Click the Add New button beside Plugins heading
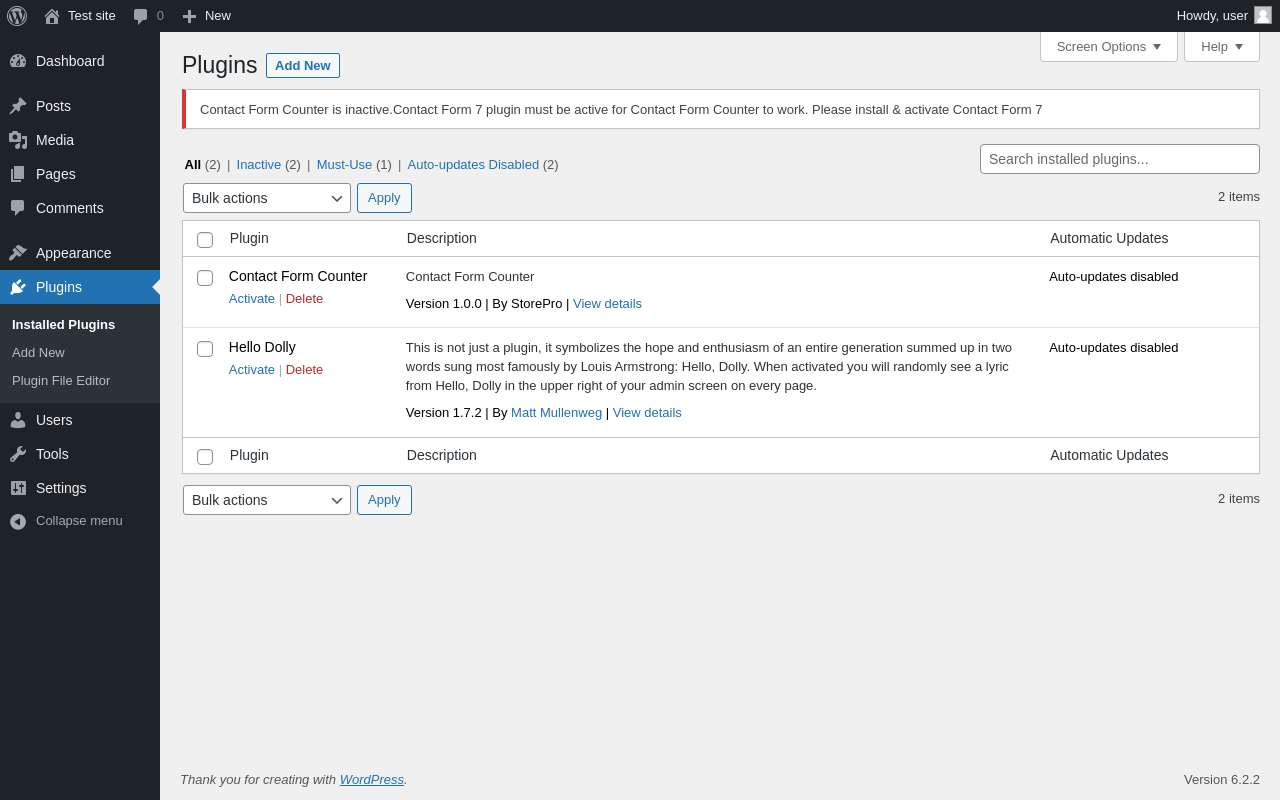The height and width of the screenshot is (800, 1280). 303,66
